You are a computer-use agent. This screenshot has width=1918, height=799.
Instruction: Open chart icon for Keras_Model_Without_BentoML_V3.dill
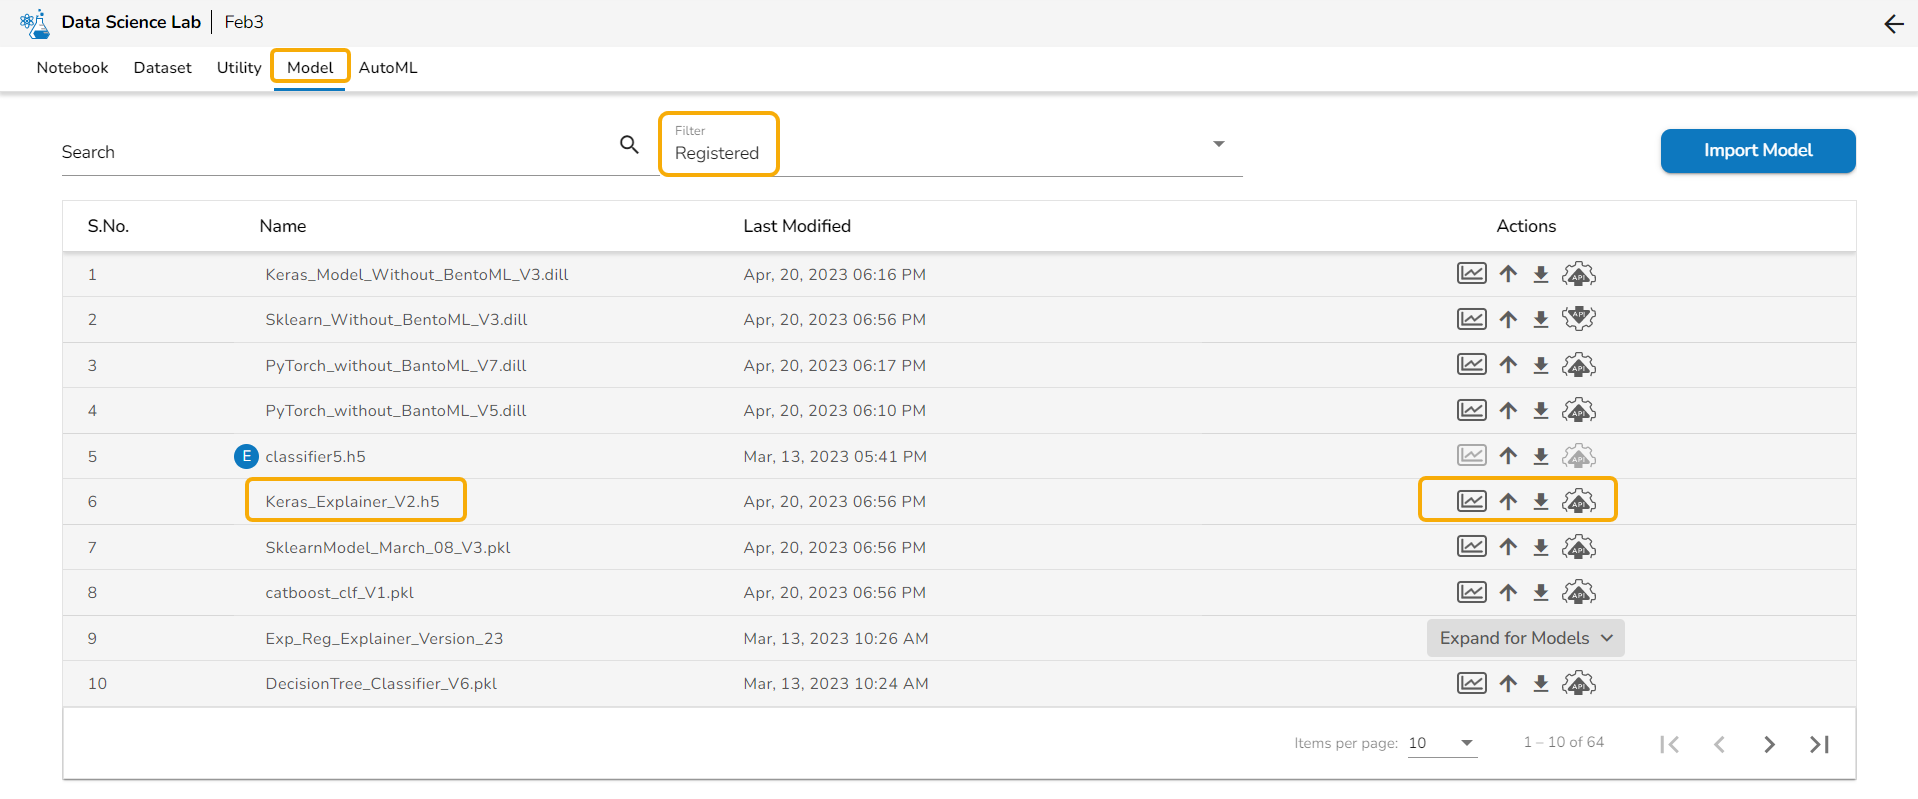coord(1471,274)
